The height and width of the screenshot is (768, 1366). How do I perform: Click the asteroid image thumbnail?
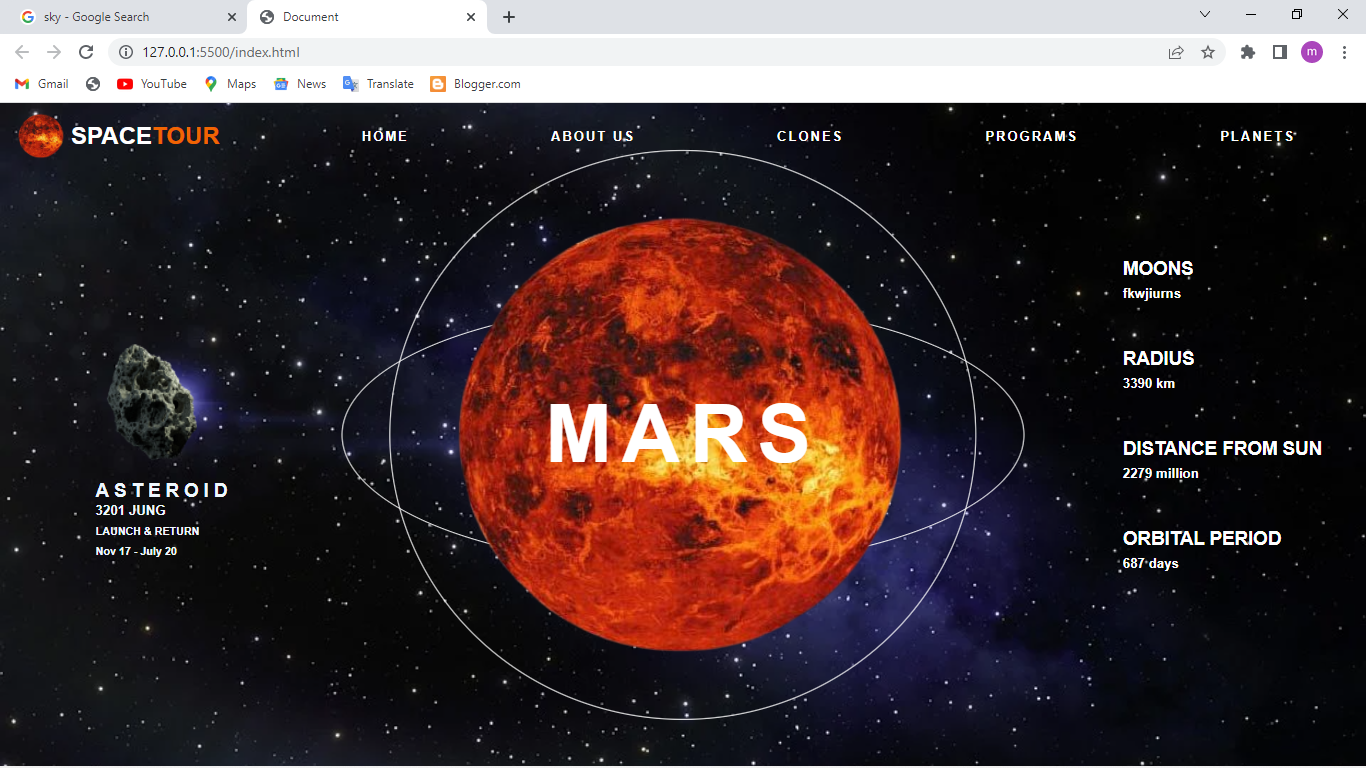[x=152, y=401]
